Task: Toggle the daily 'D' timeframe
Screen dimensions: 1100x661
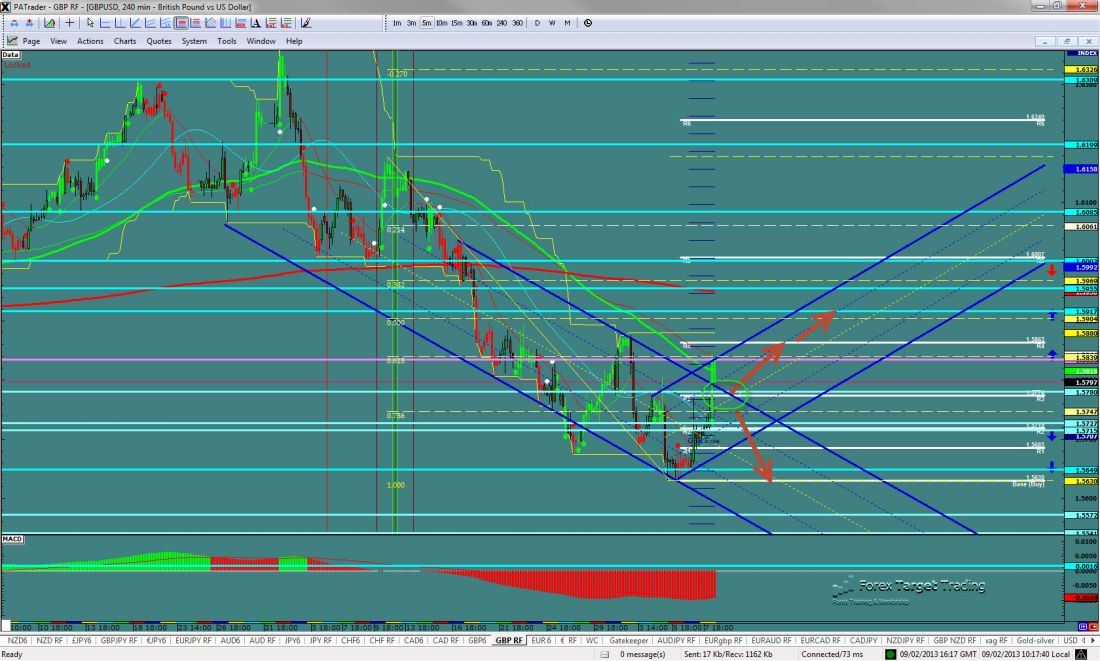Action: click(x=537, y=22)
